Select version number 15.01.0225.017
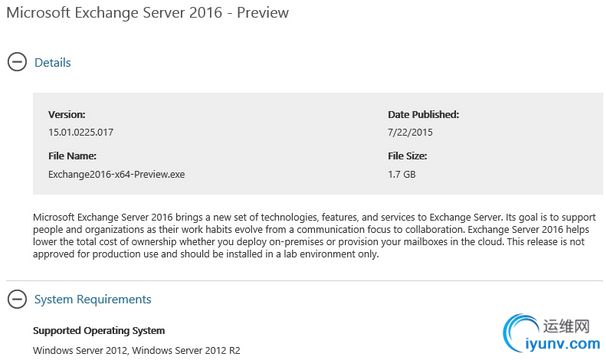This screenshot has height=360, width=606. (81, 132)
